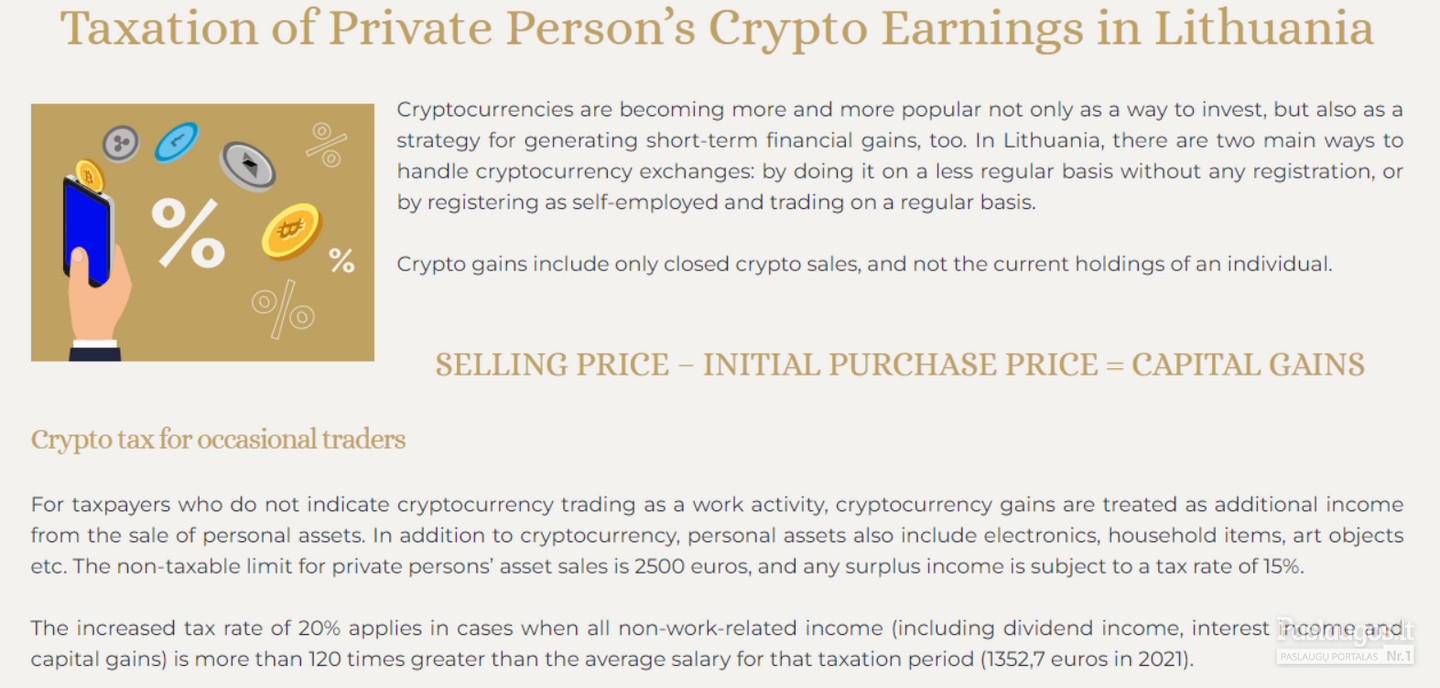Click the gray Ripple coin icon
Image resolution: width=1440 pixels, height=688 pixels.
[121, 143]
